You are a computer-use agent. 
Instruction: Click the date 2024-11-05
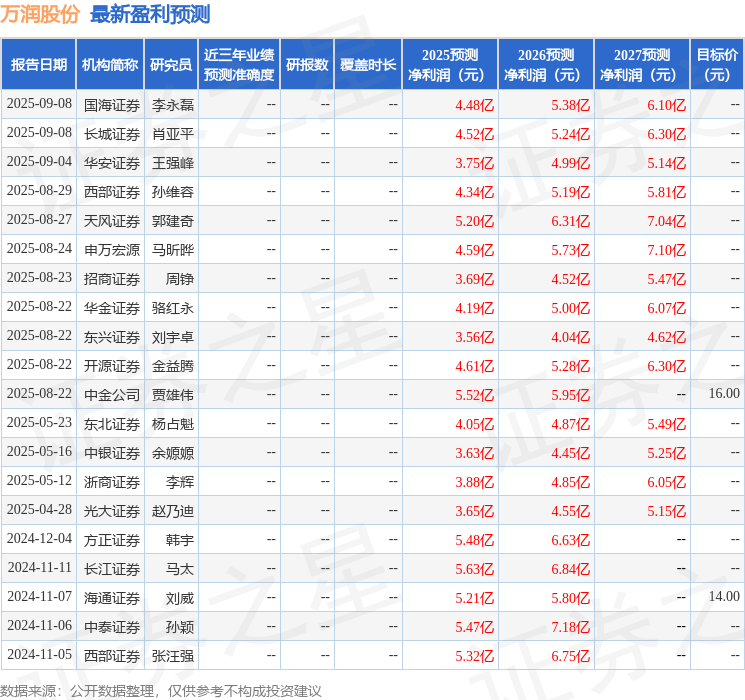[x=39, y=654]
